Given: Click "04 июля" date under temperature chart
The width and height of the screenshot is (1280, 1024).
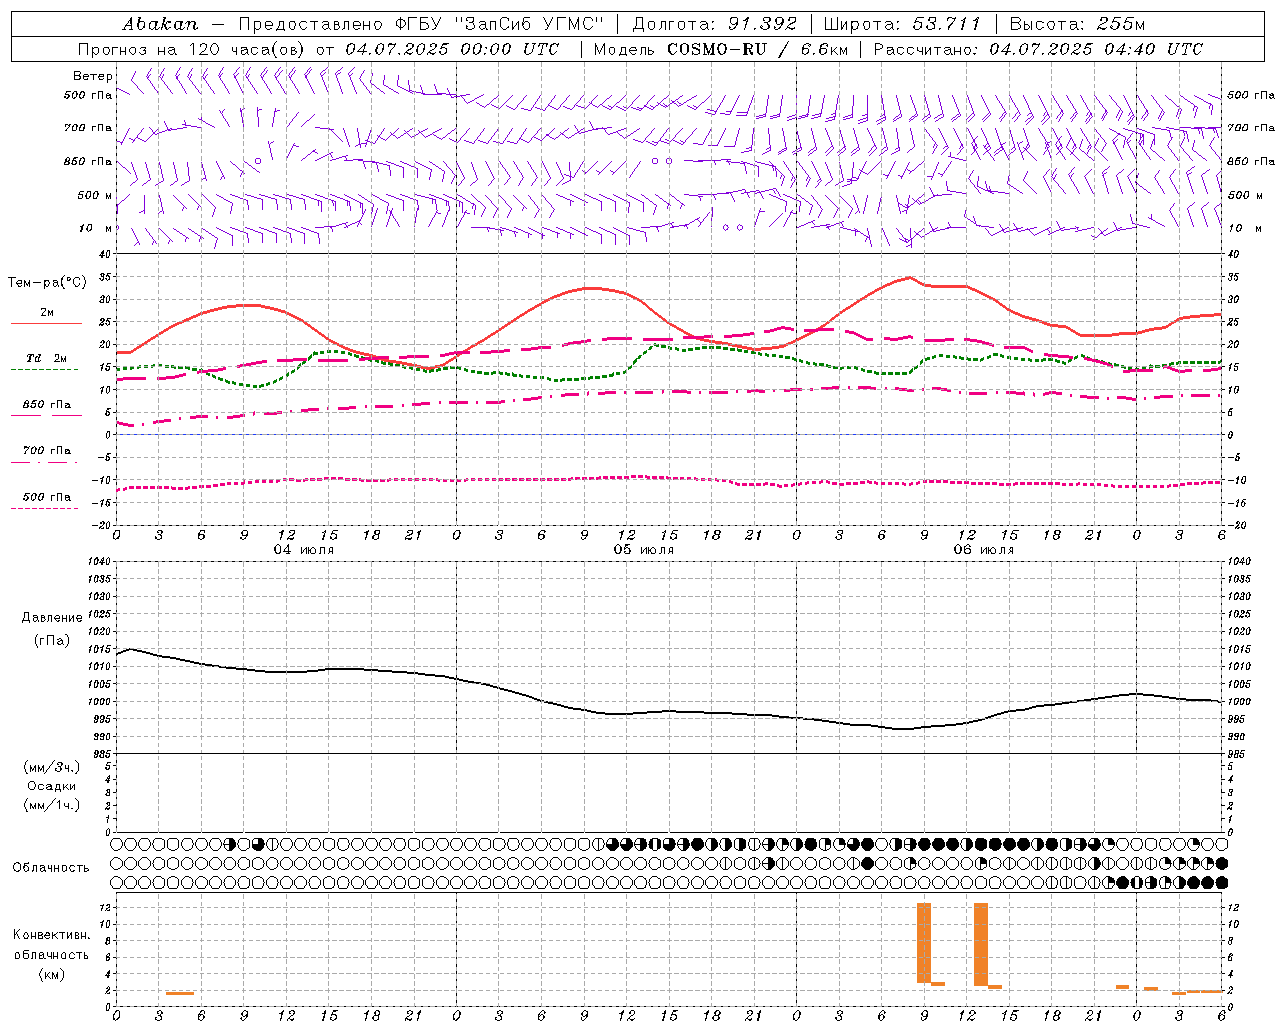Looking at the screenshot, I should click(x=304, y=550).
